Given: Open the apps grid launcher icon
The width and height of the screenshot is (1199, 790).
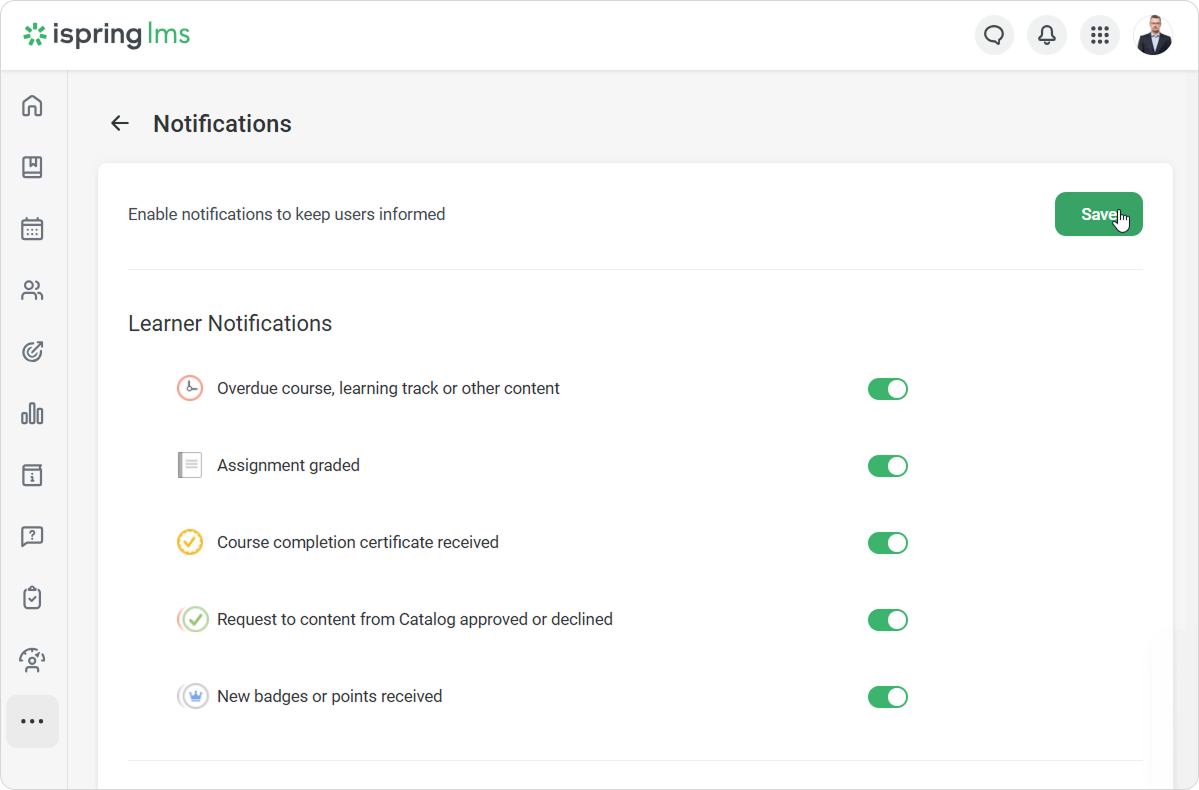Looking at the screenshot, I should tap(1100, 36).
